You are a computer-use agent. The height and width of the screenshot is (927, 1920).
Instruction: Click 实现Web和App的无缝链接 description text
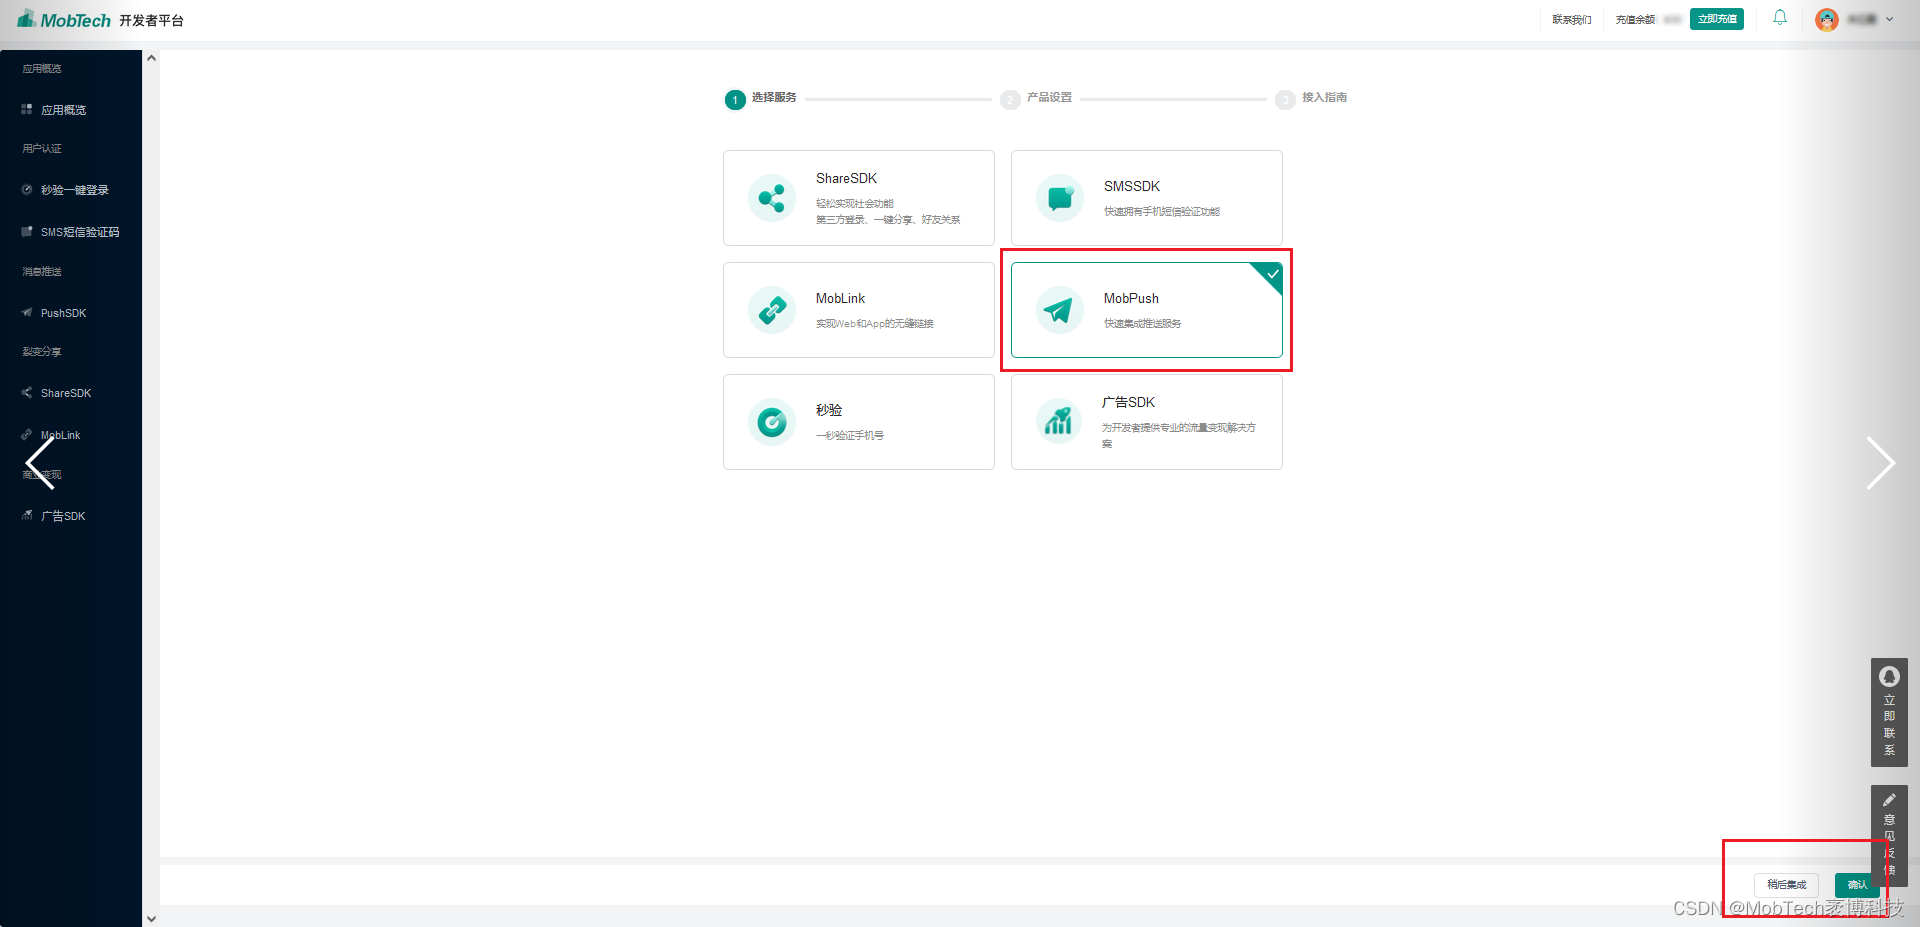875,324
